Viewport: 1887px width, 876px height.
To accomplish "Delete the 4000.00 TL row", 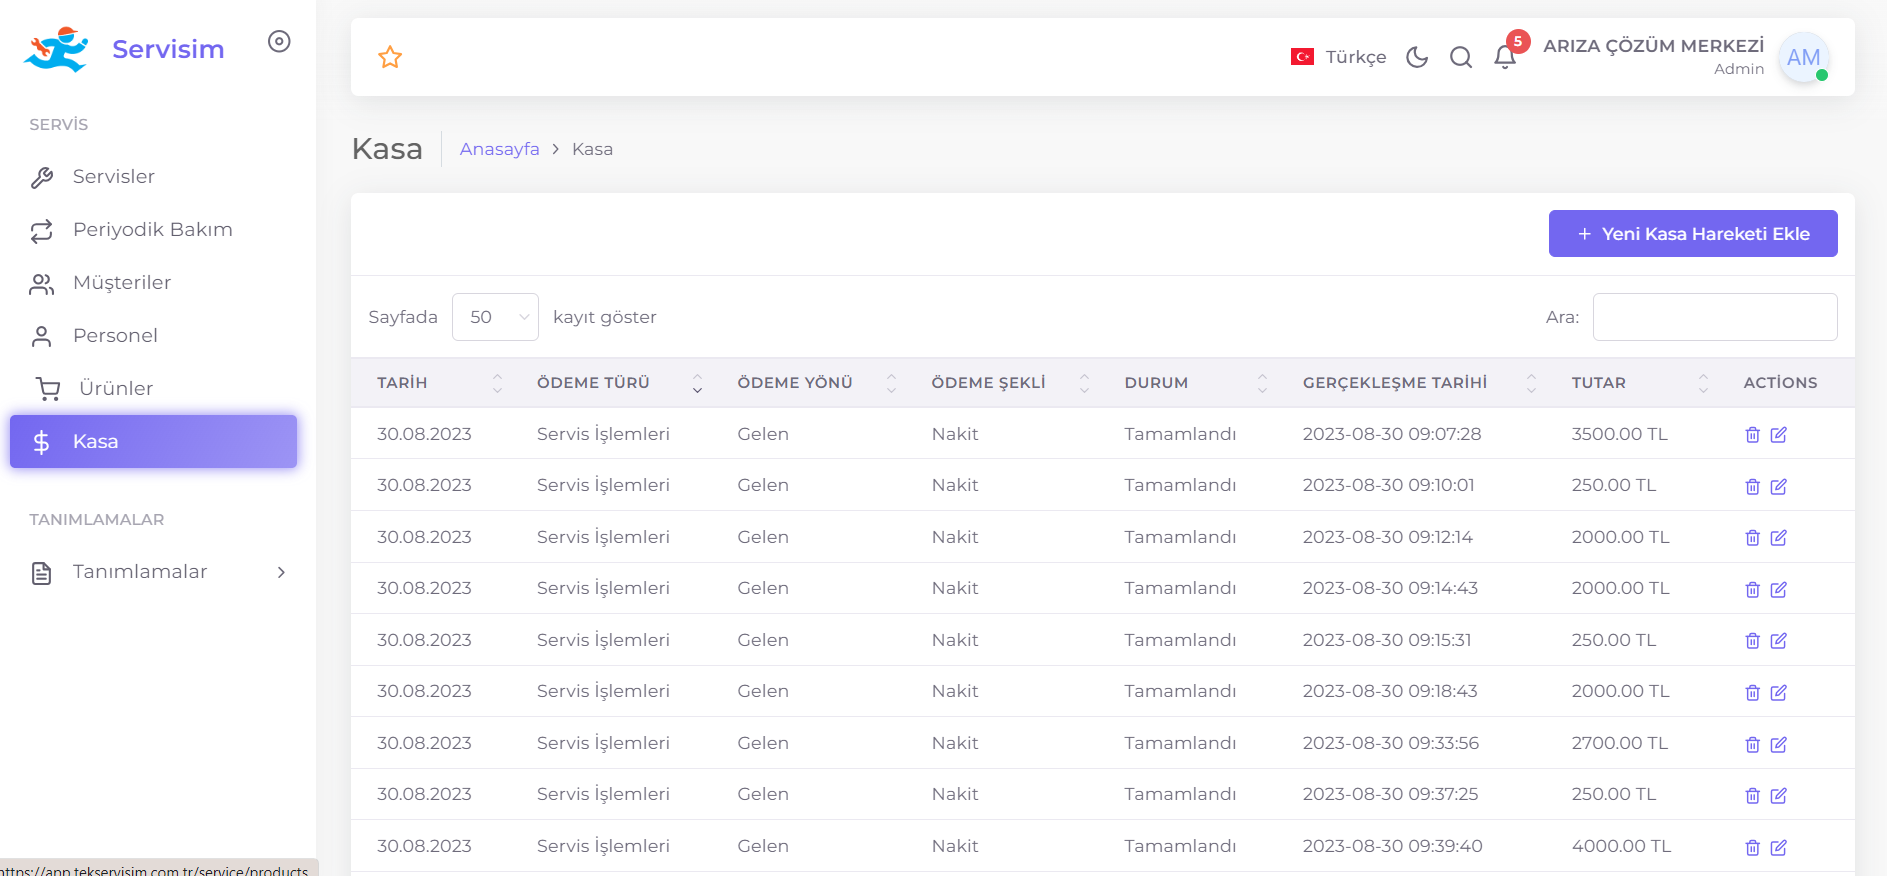I will [1752, 848].
